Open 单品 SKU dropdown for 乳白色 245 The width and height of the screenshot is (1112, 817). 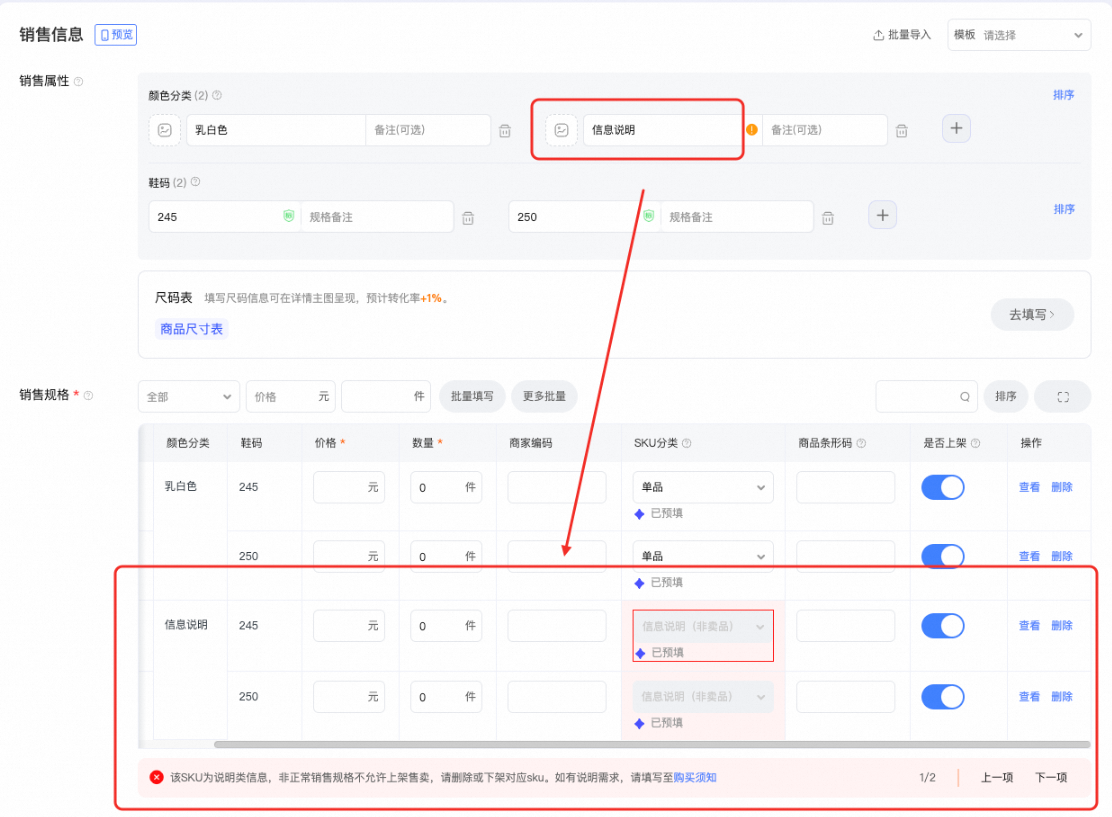[x=703, y=487]
